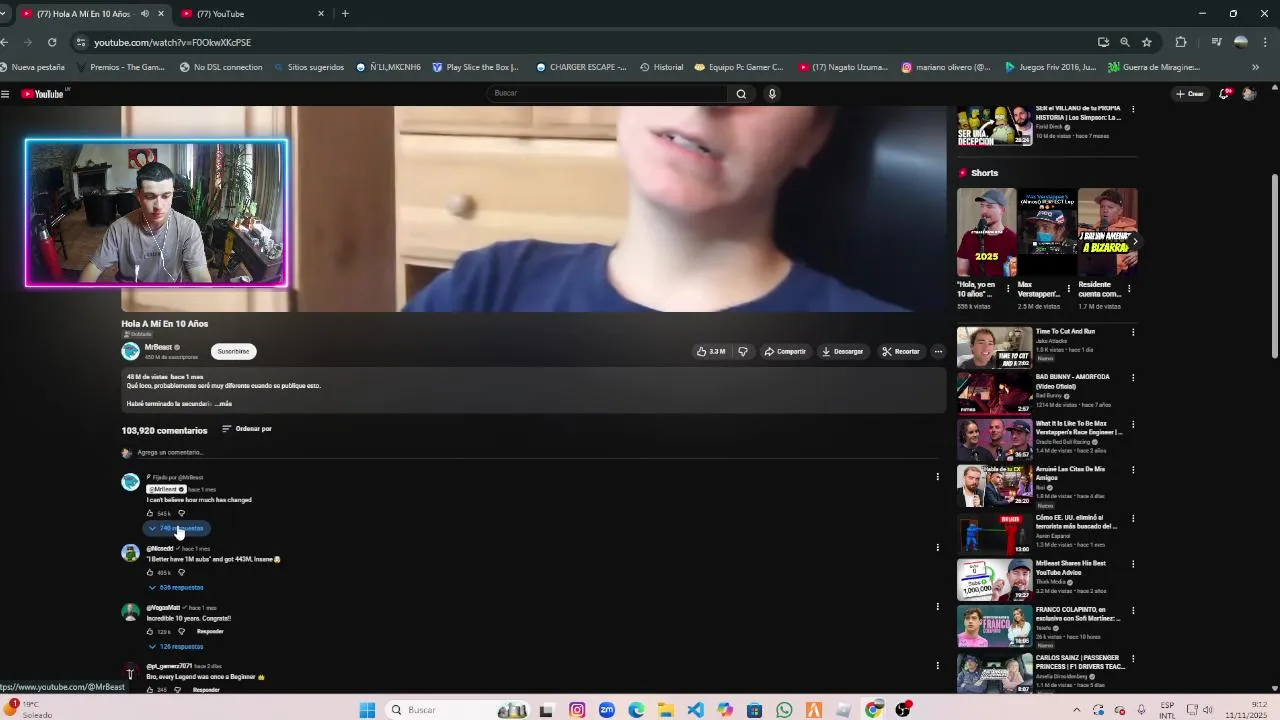The width and height of the screenshot is (1280, 720).
Task: Open the account avatar menu on YouTube
Action: [x=1249, y=94]
